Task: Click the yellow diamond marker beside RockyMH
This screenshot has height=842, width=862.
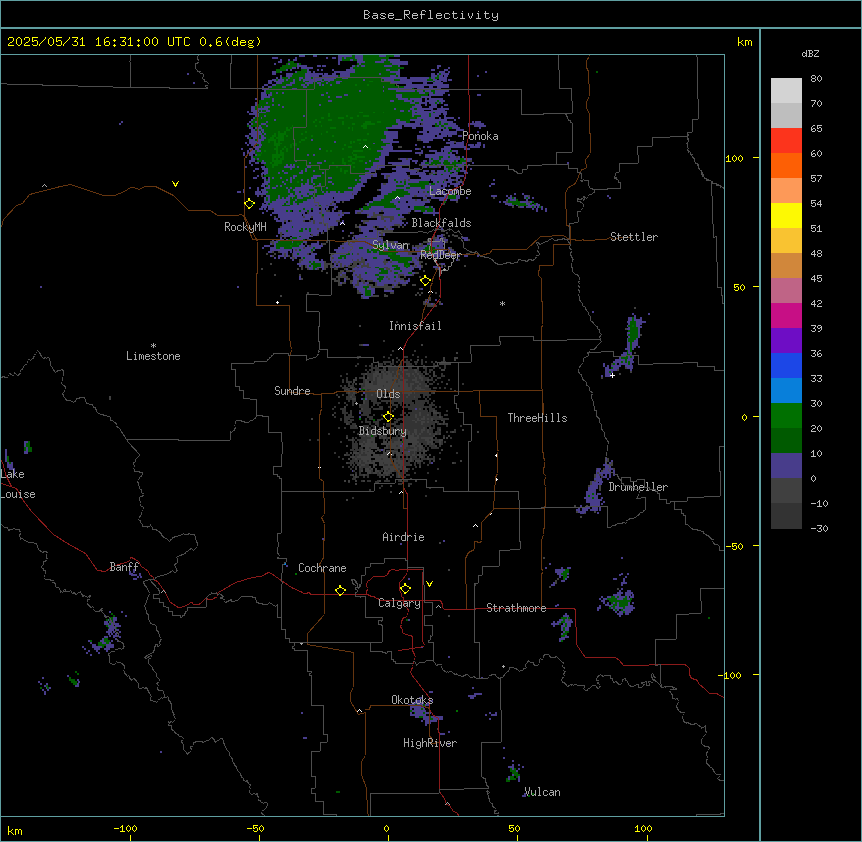Action: [x=249, y=204]
